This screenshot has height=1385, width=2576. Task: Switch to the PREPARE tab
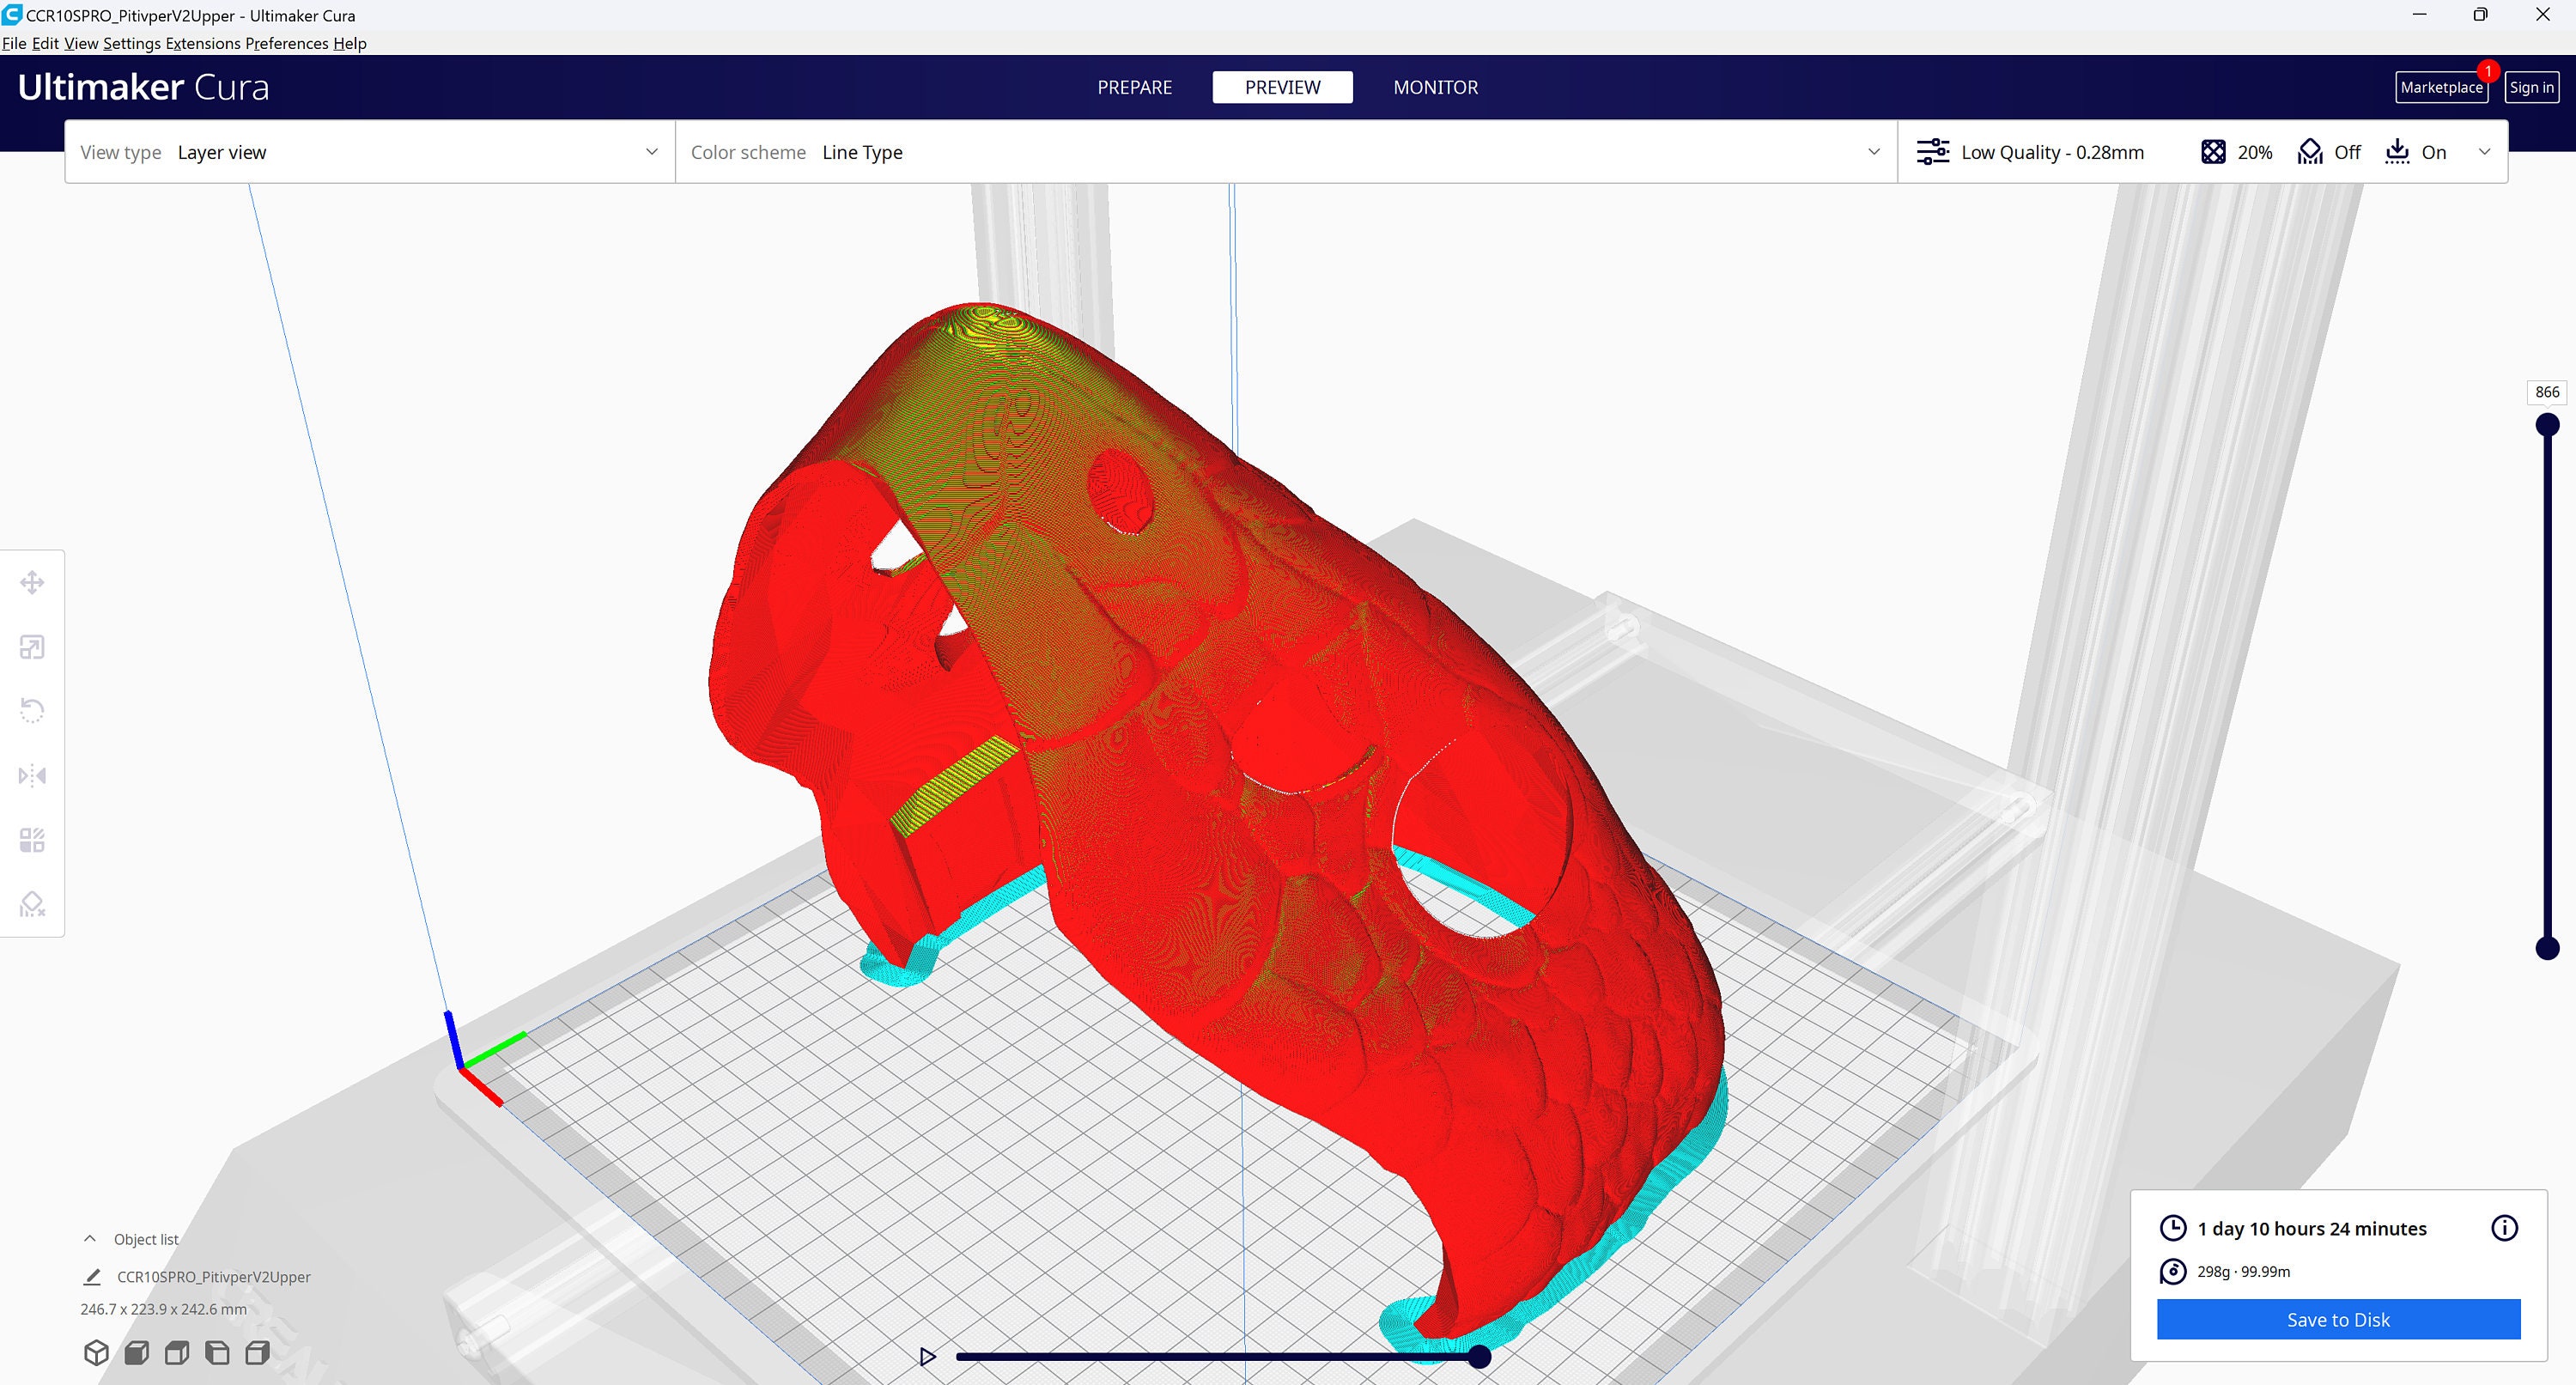1135,87
